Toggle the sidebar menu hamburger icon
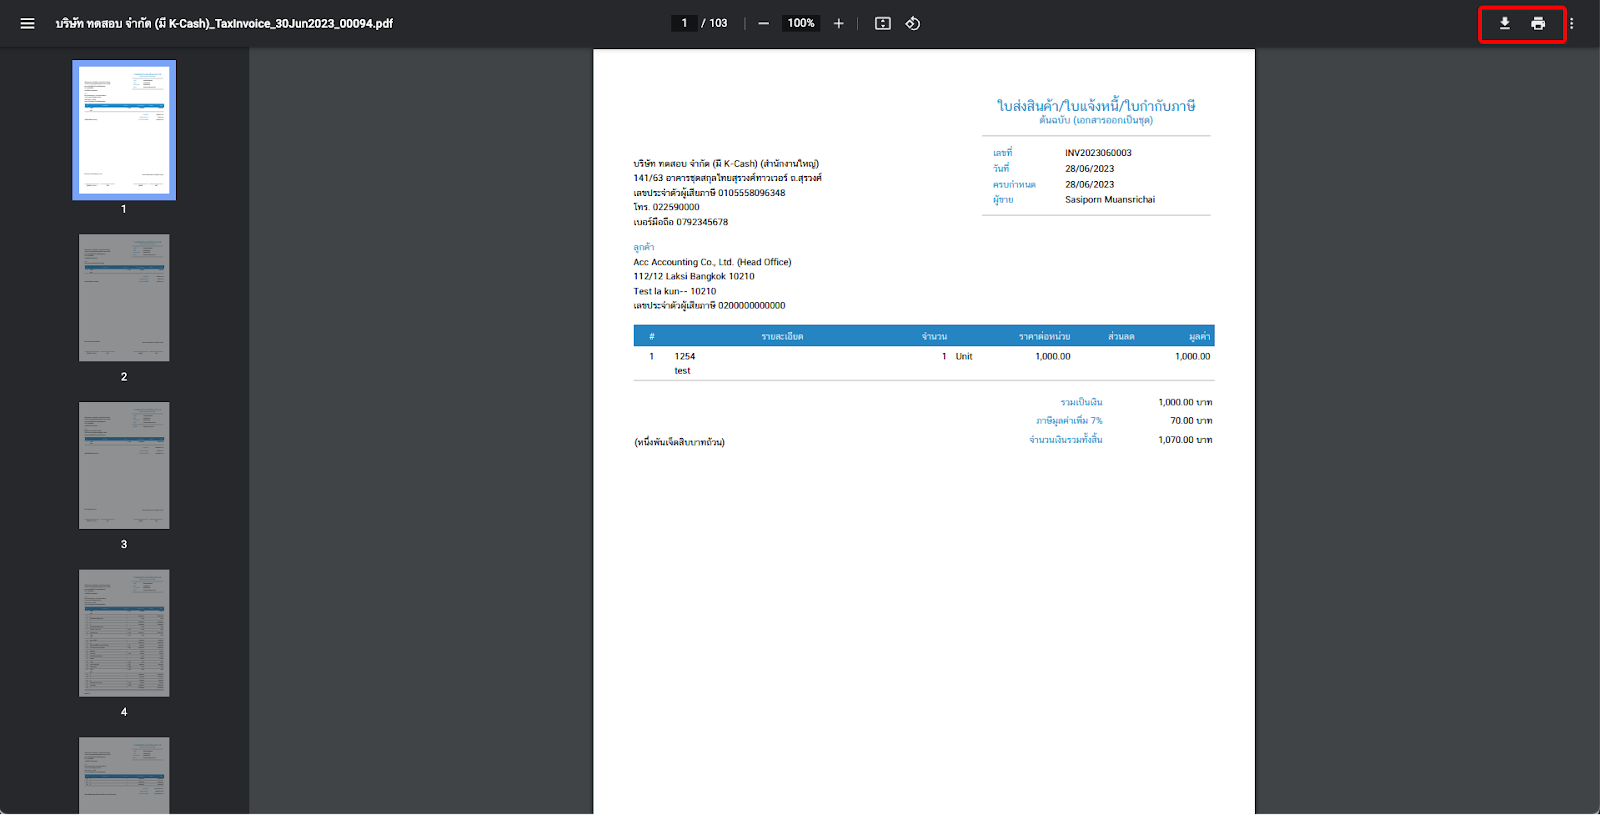The width and height of the screenshot is (1600, 815). pyautogui.click(x=27, y=23)
